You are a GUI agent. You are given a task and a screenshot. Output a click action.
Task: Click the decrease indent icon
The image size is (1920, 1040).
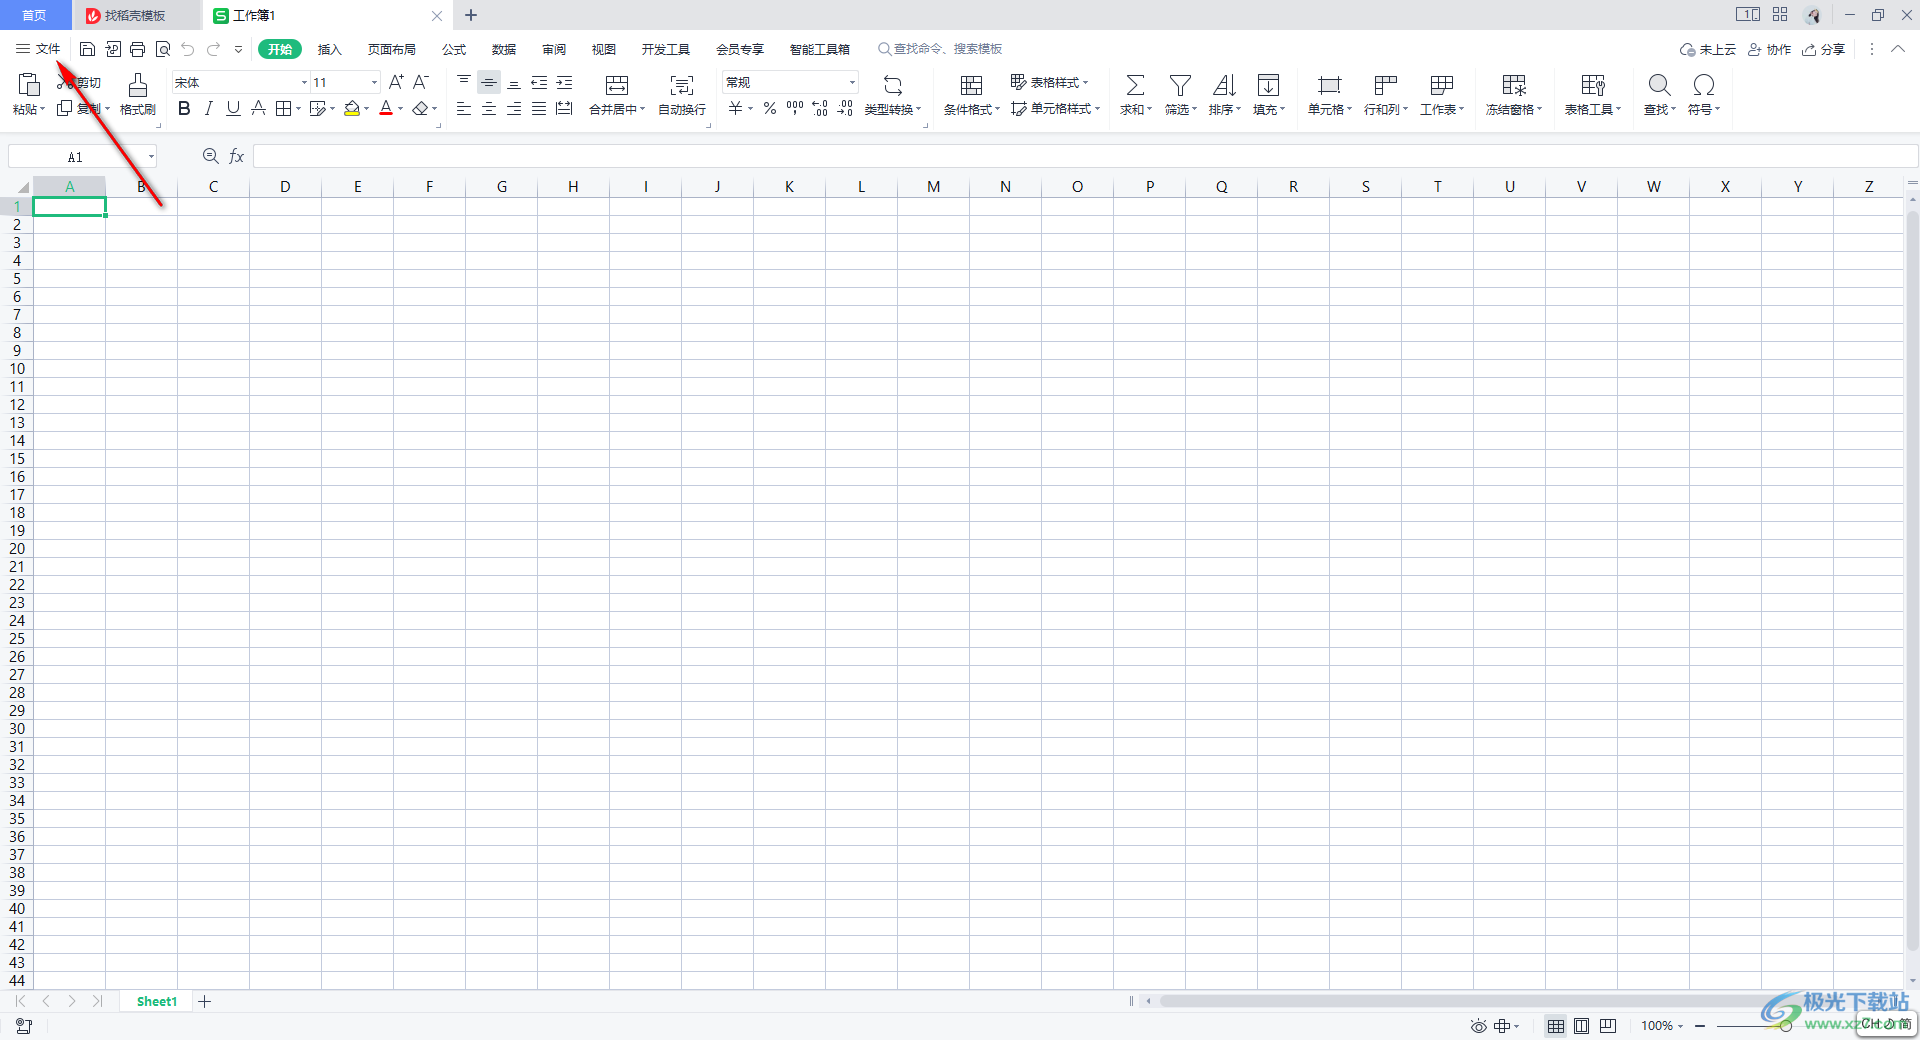point(539,82)
